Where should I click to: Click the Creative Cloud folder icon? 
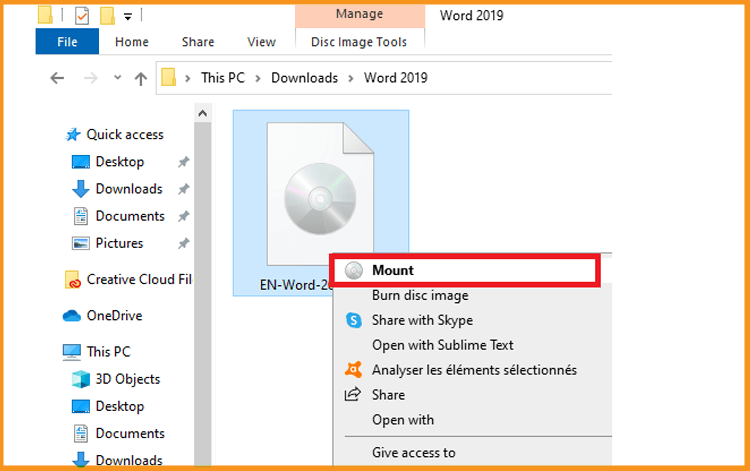[x=72, y=280]
